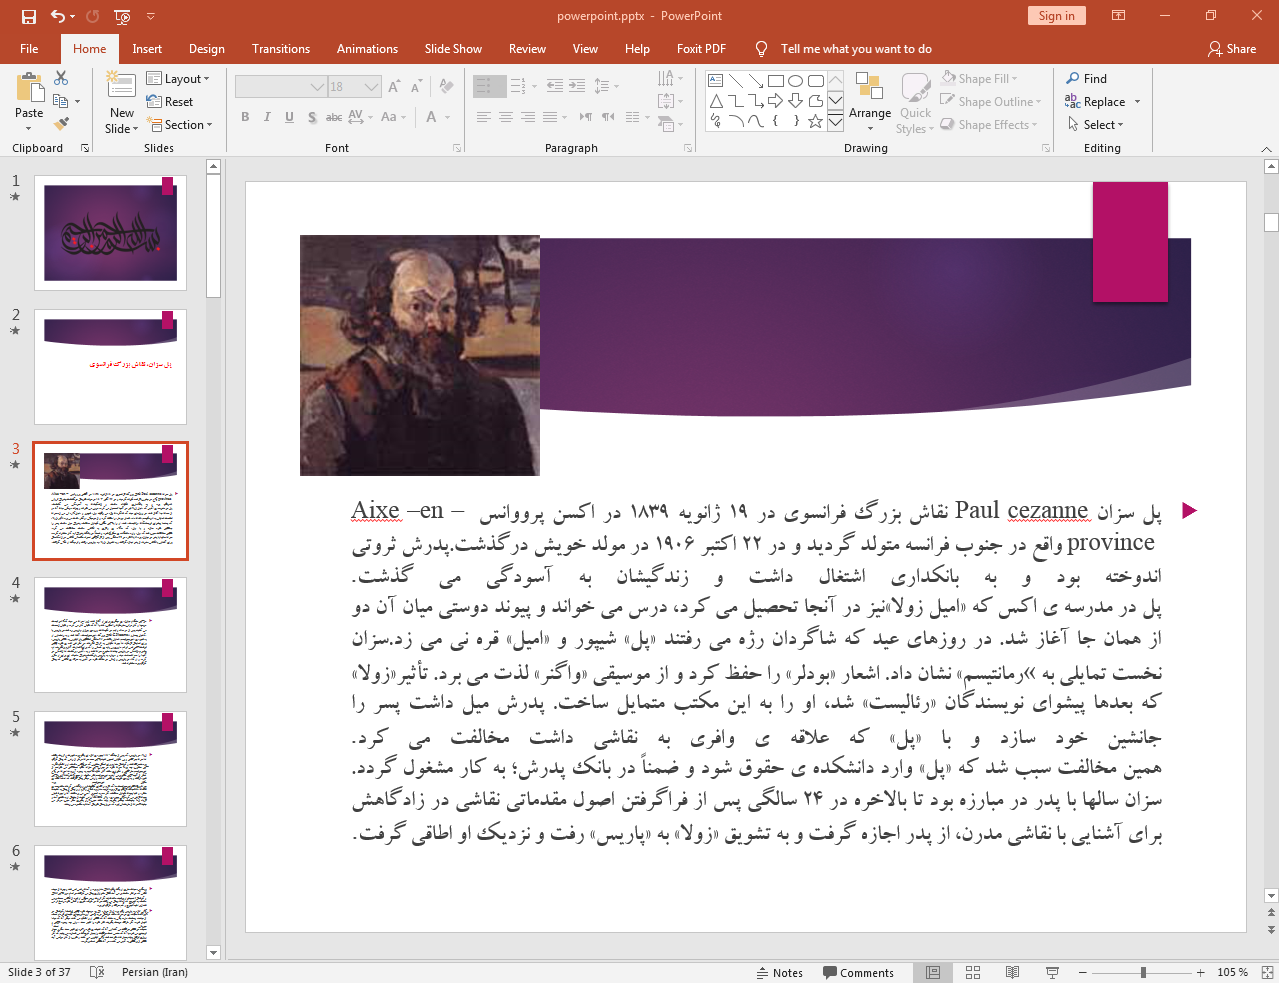The width and height of the screenshot is (1279, 983).
Task: Pick the star shape from the gallery
Action: pyautogui.click(x=815, y=121)
